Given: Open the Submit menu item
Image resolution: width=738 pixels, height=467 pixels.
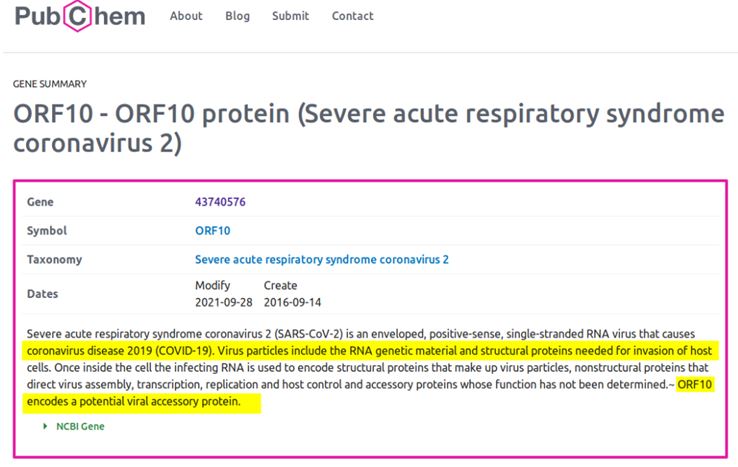Looking at the screenshot, I should tap(290, 16).
